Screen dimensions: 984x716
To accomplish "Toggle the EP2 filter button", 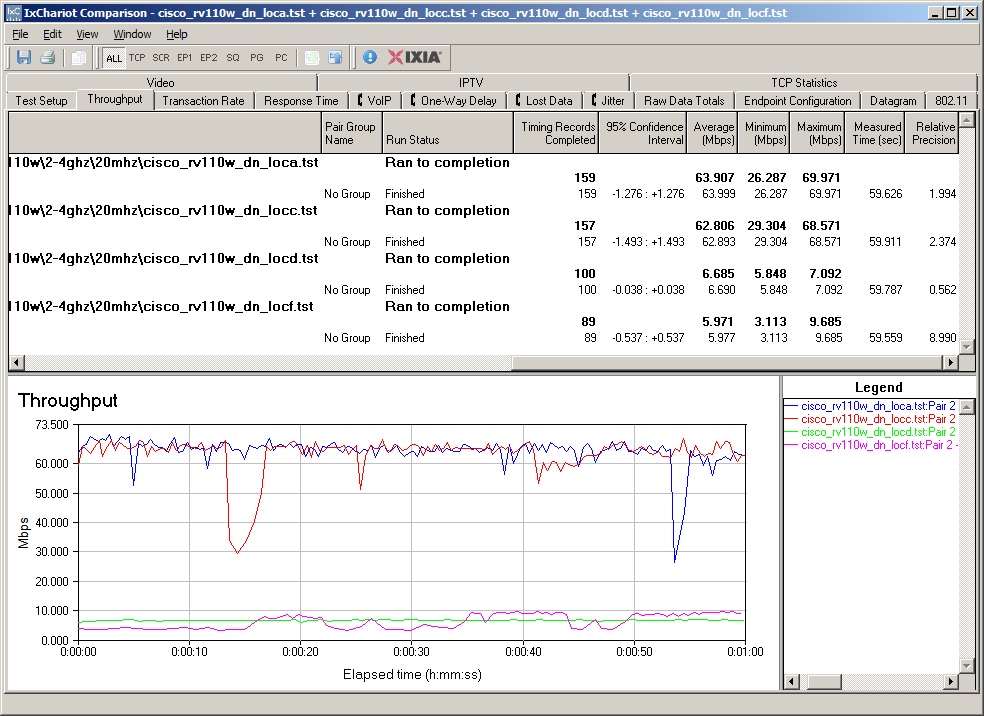I will (x=208, y=58).
